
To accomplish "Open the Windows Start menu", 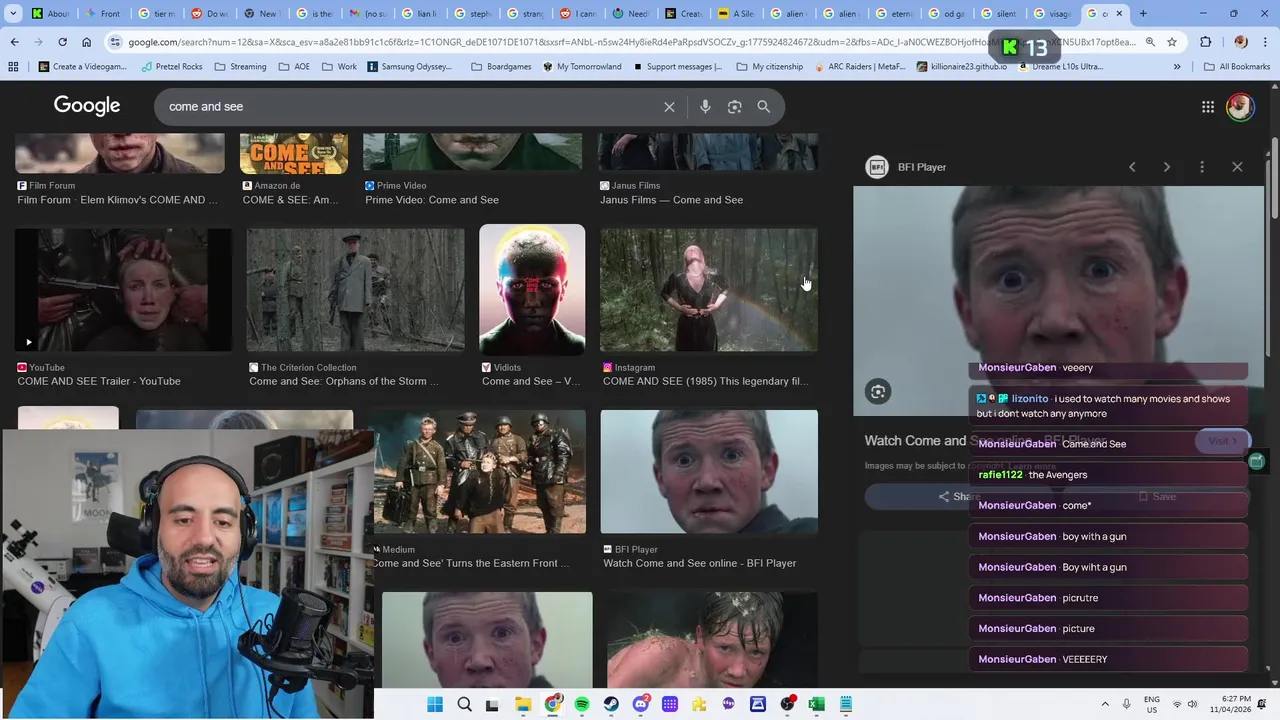I will tap(435, 704).
